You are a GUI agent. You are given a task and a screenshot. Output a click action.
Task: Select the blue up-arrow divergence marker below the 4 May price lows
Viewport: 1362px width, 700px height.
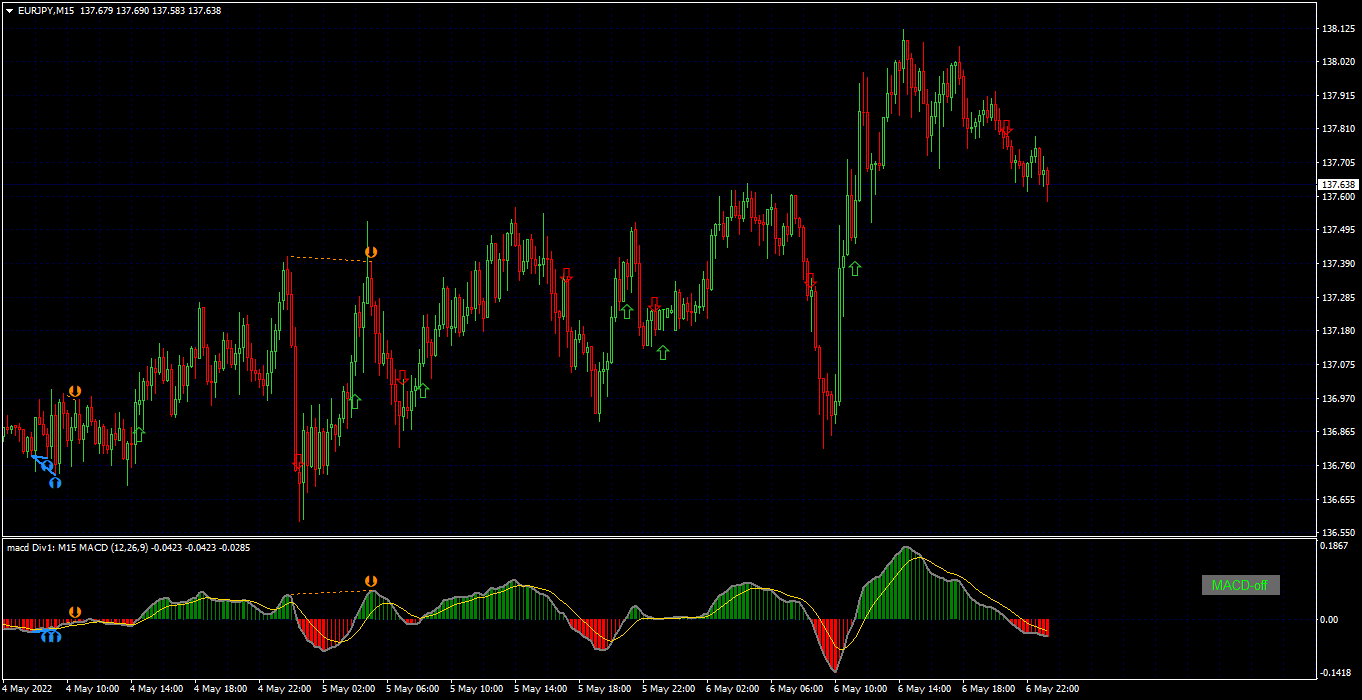coord(55,482)
